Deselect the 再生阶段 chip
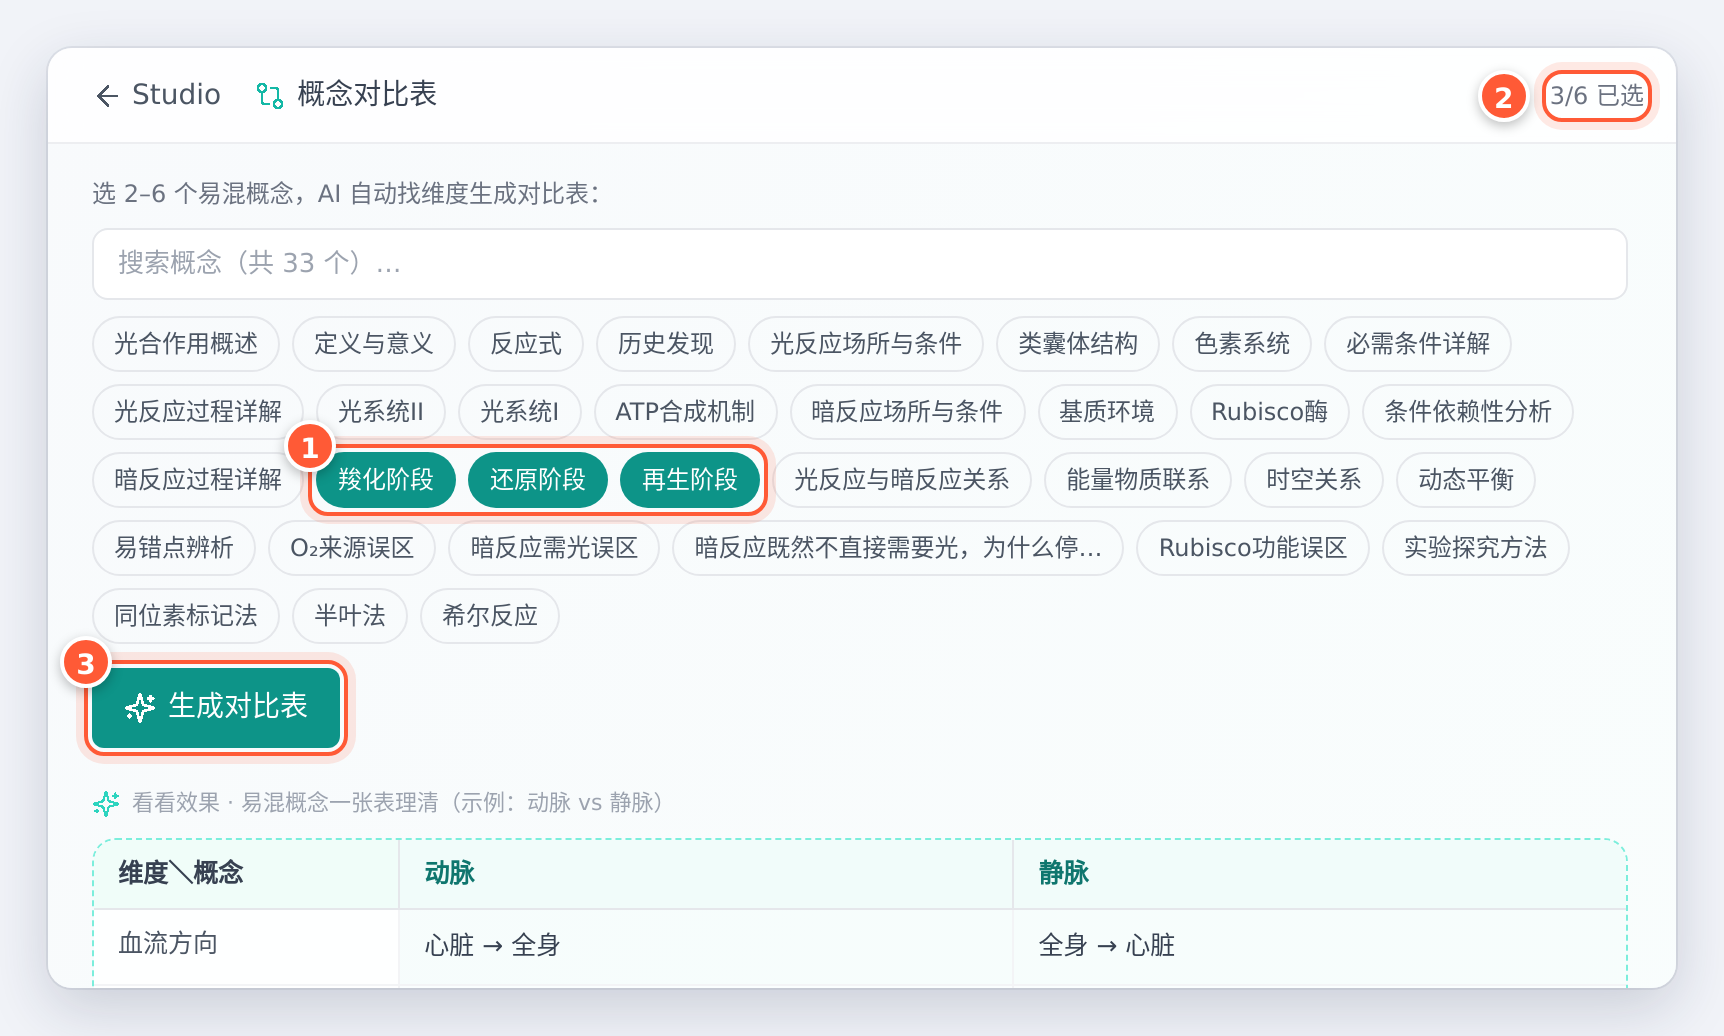 coord(690,480)
